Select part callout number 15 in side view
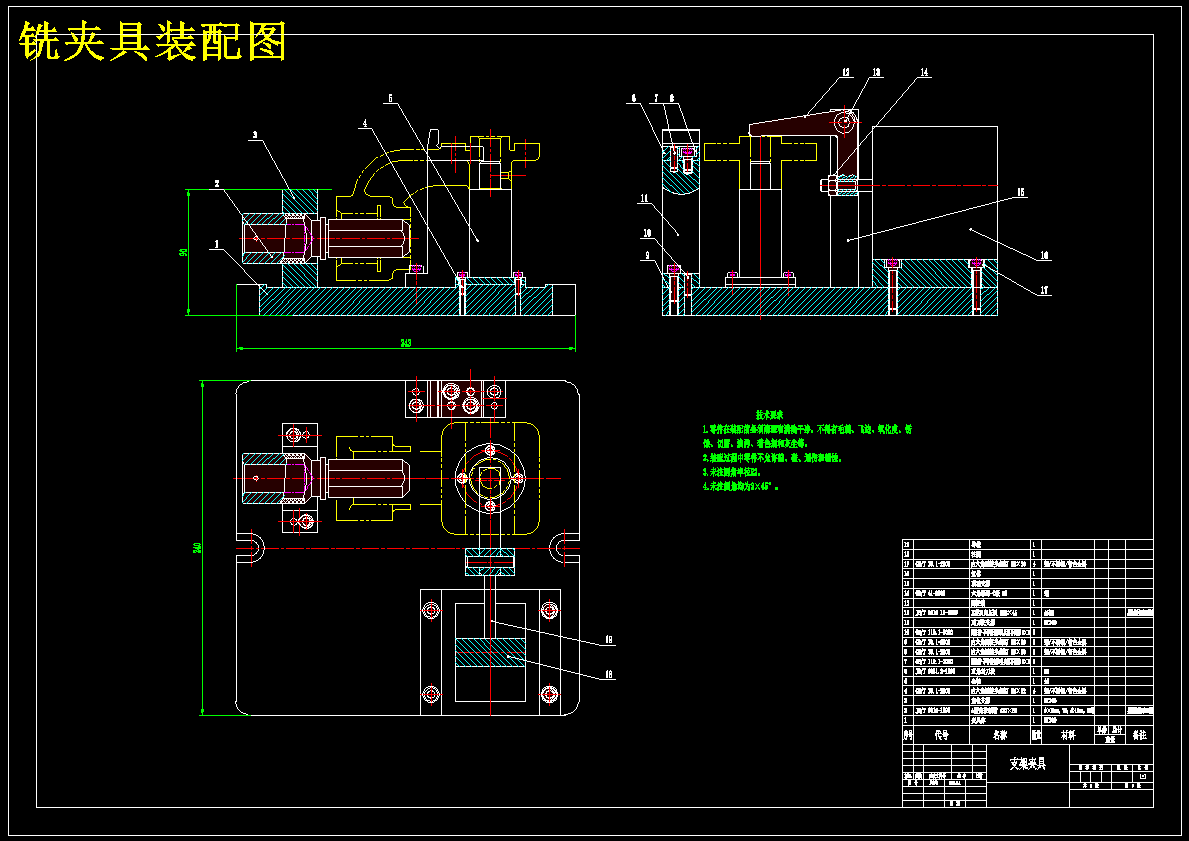This screenshot has height=841, width=1189. click(1021, 193)
